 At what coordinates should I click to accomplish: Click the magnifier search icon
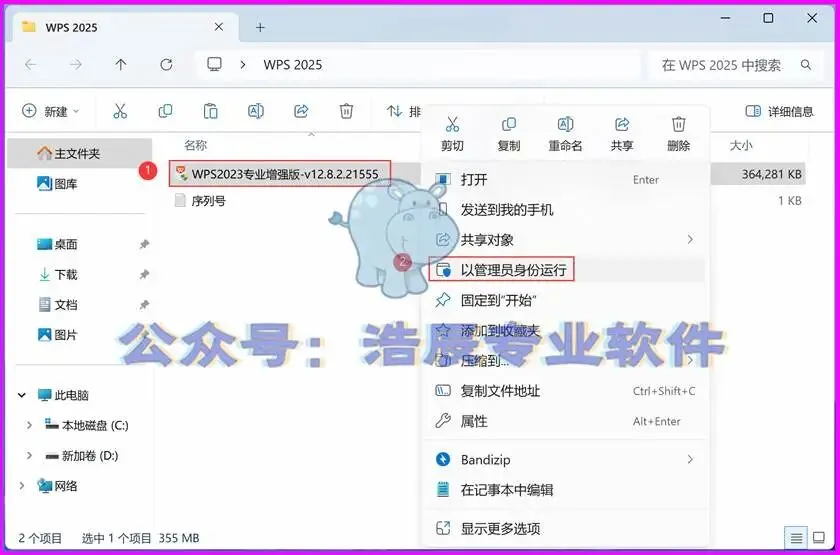click(x=806, y=65)
